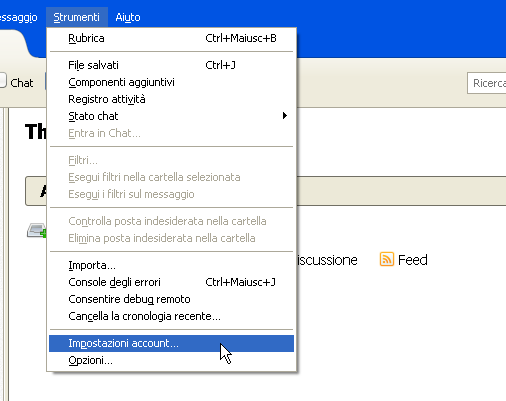Click the Chat toolbar button
Viewport: 506px width, 401px height.
point(17,82)
